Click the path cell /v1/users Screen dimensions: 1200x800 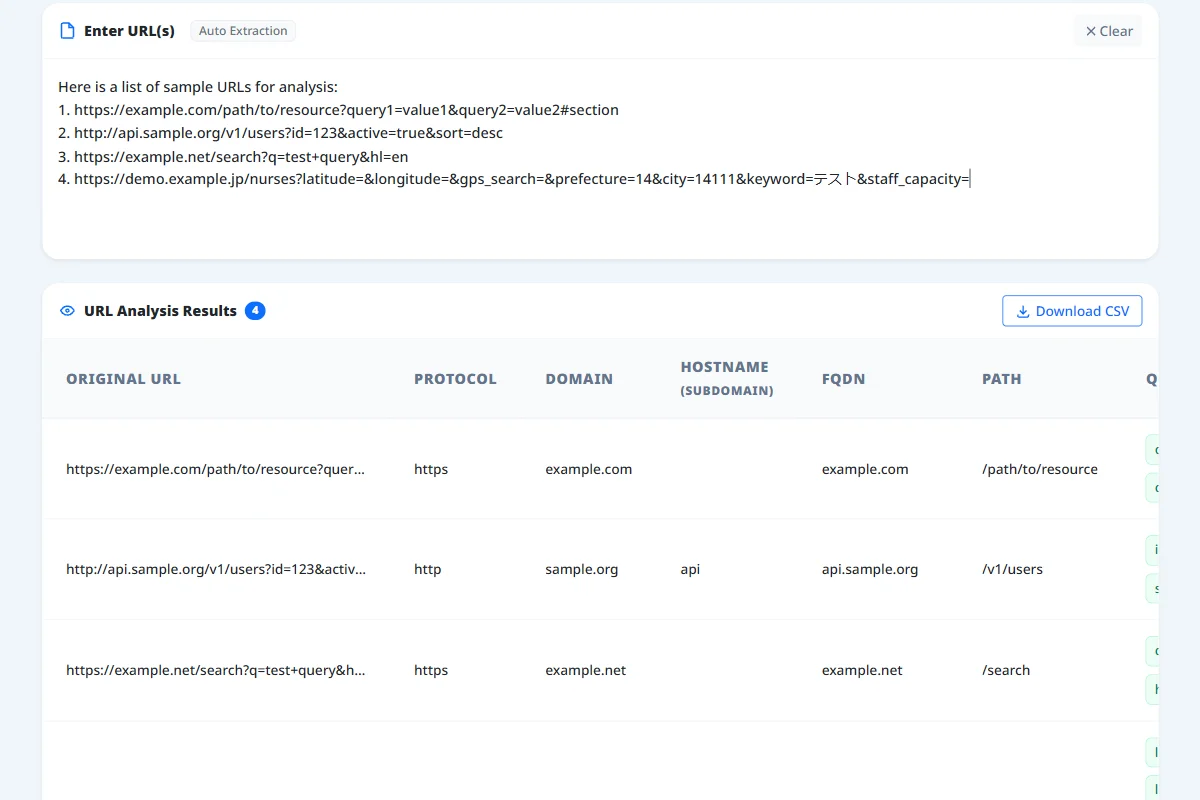pos(1012,569)
